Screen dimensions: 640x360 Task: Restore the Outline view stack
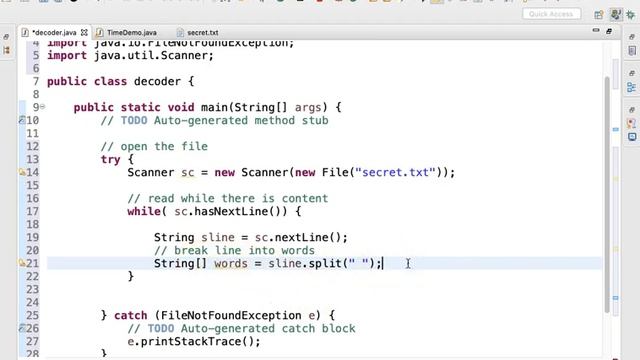632,73
